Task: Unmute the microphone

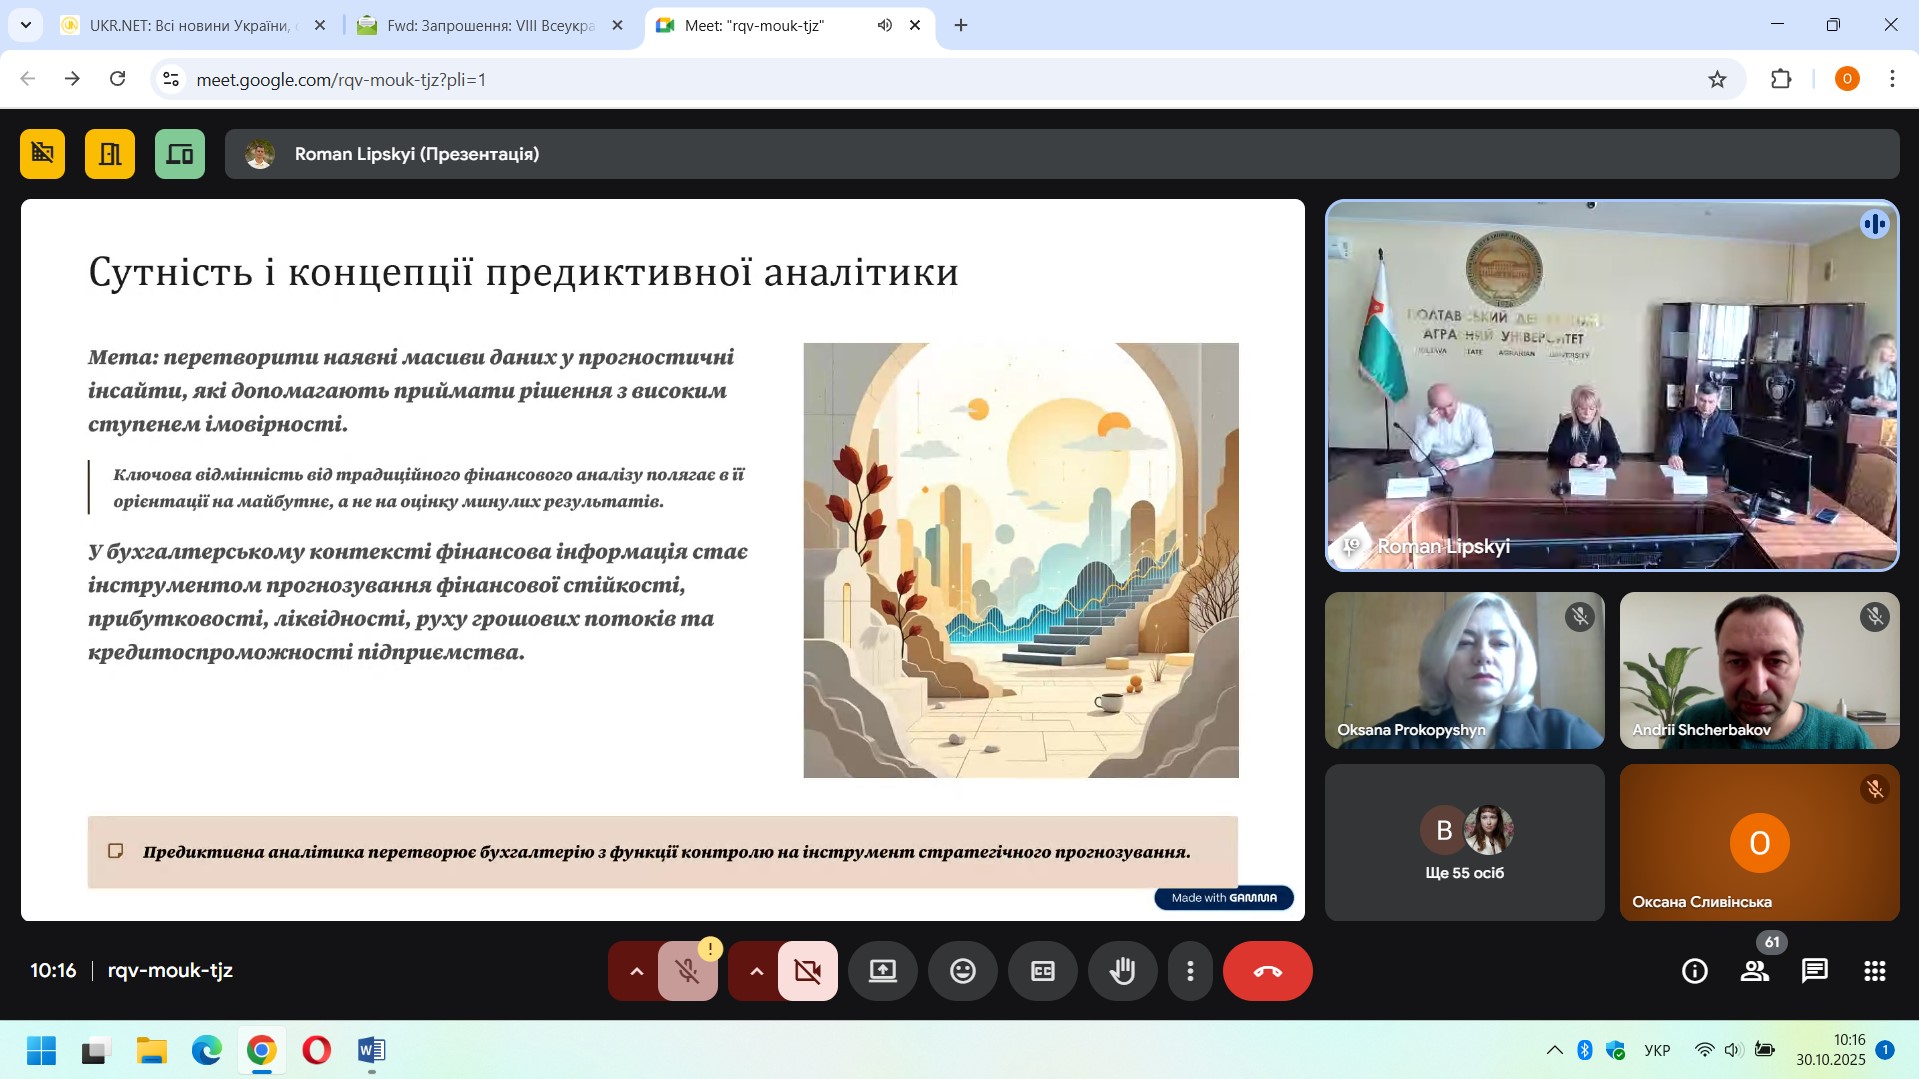Action: 687,971
